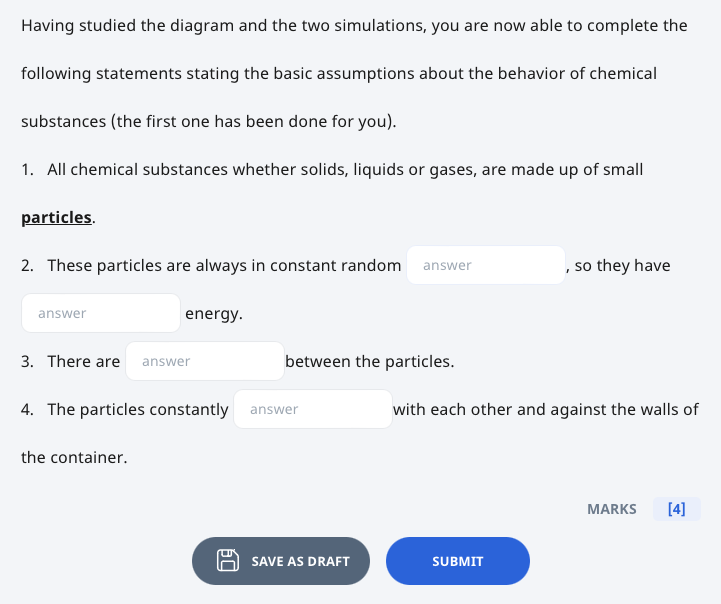Submit the answers with the SUBMIT button
This screenshot has height=604, width=721.
[458, 561]
